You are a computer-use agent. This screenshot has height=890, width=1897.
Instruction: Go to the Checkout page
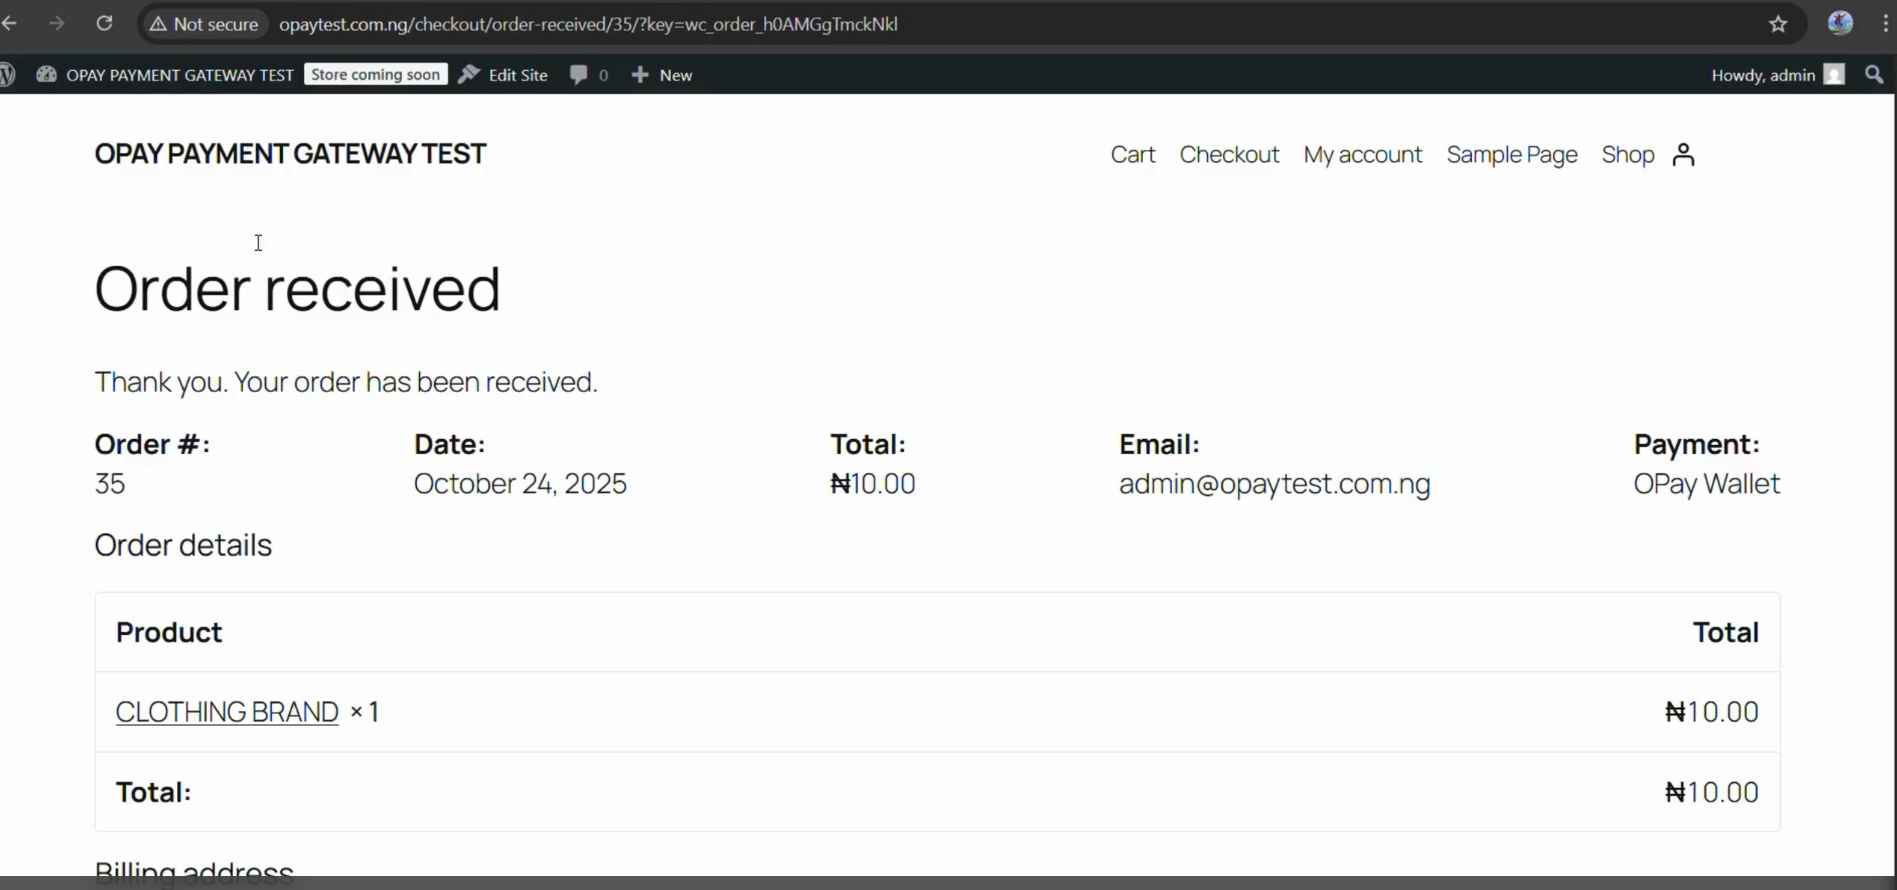[1229, 155]
